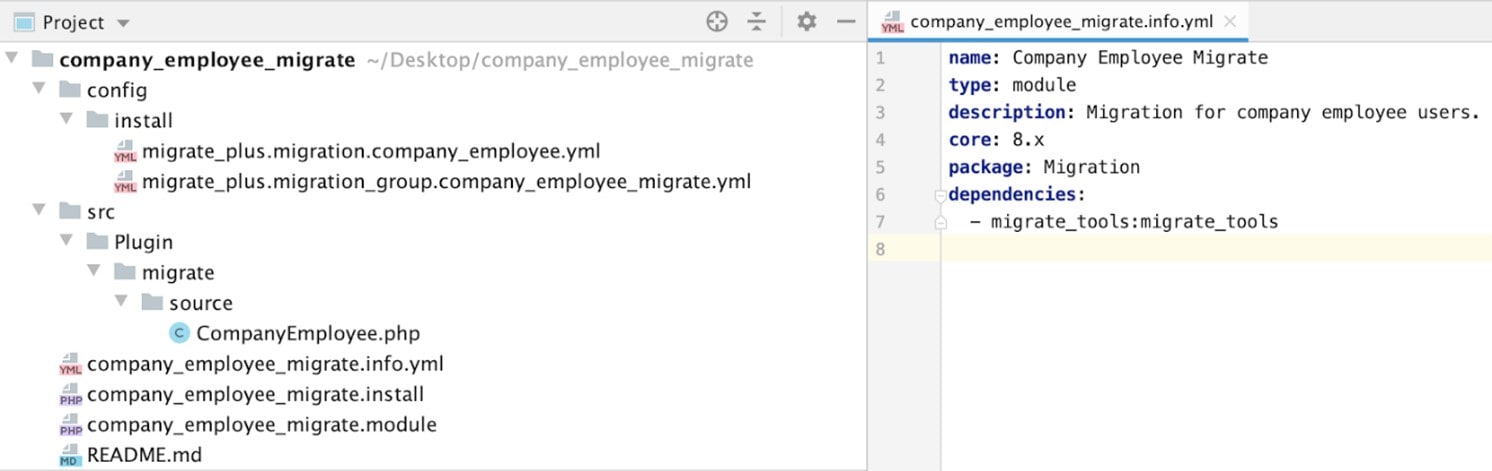Open the Project view dropdown
The height and width of the screenshot is (471, 1492).
[123, 22]
